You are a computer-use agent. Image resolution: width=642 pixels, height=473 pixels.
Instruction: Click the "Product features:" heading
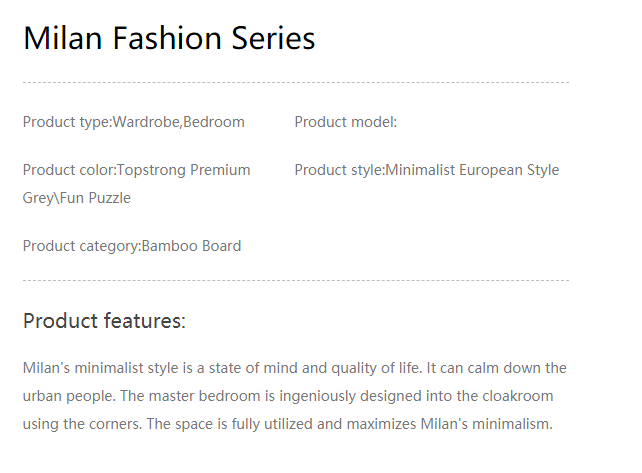104,321
